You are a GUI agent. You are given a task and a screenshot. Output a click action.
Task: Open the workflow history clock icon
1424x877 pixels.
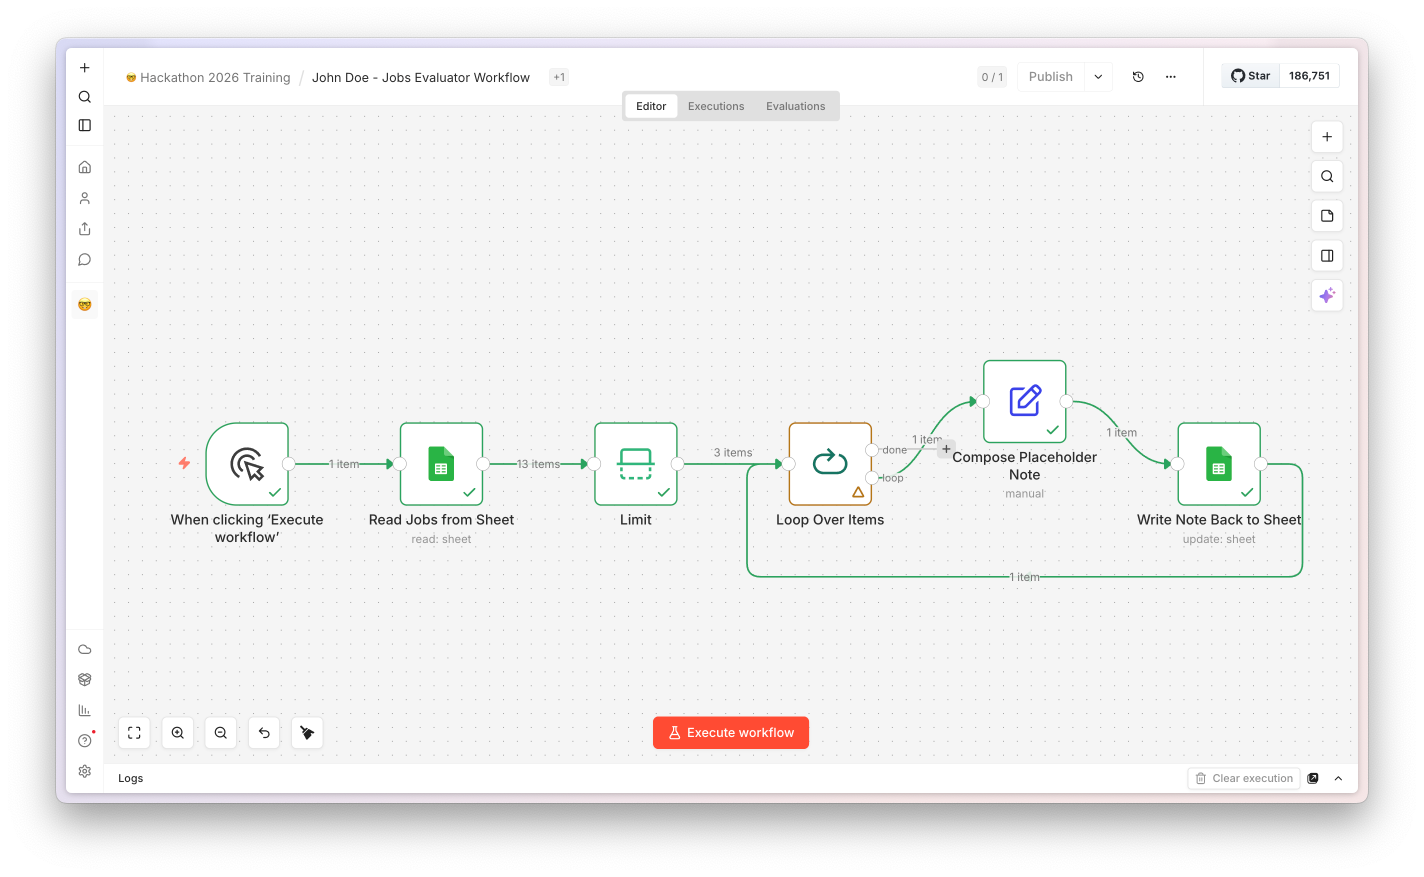1138,77
